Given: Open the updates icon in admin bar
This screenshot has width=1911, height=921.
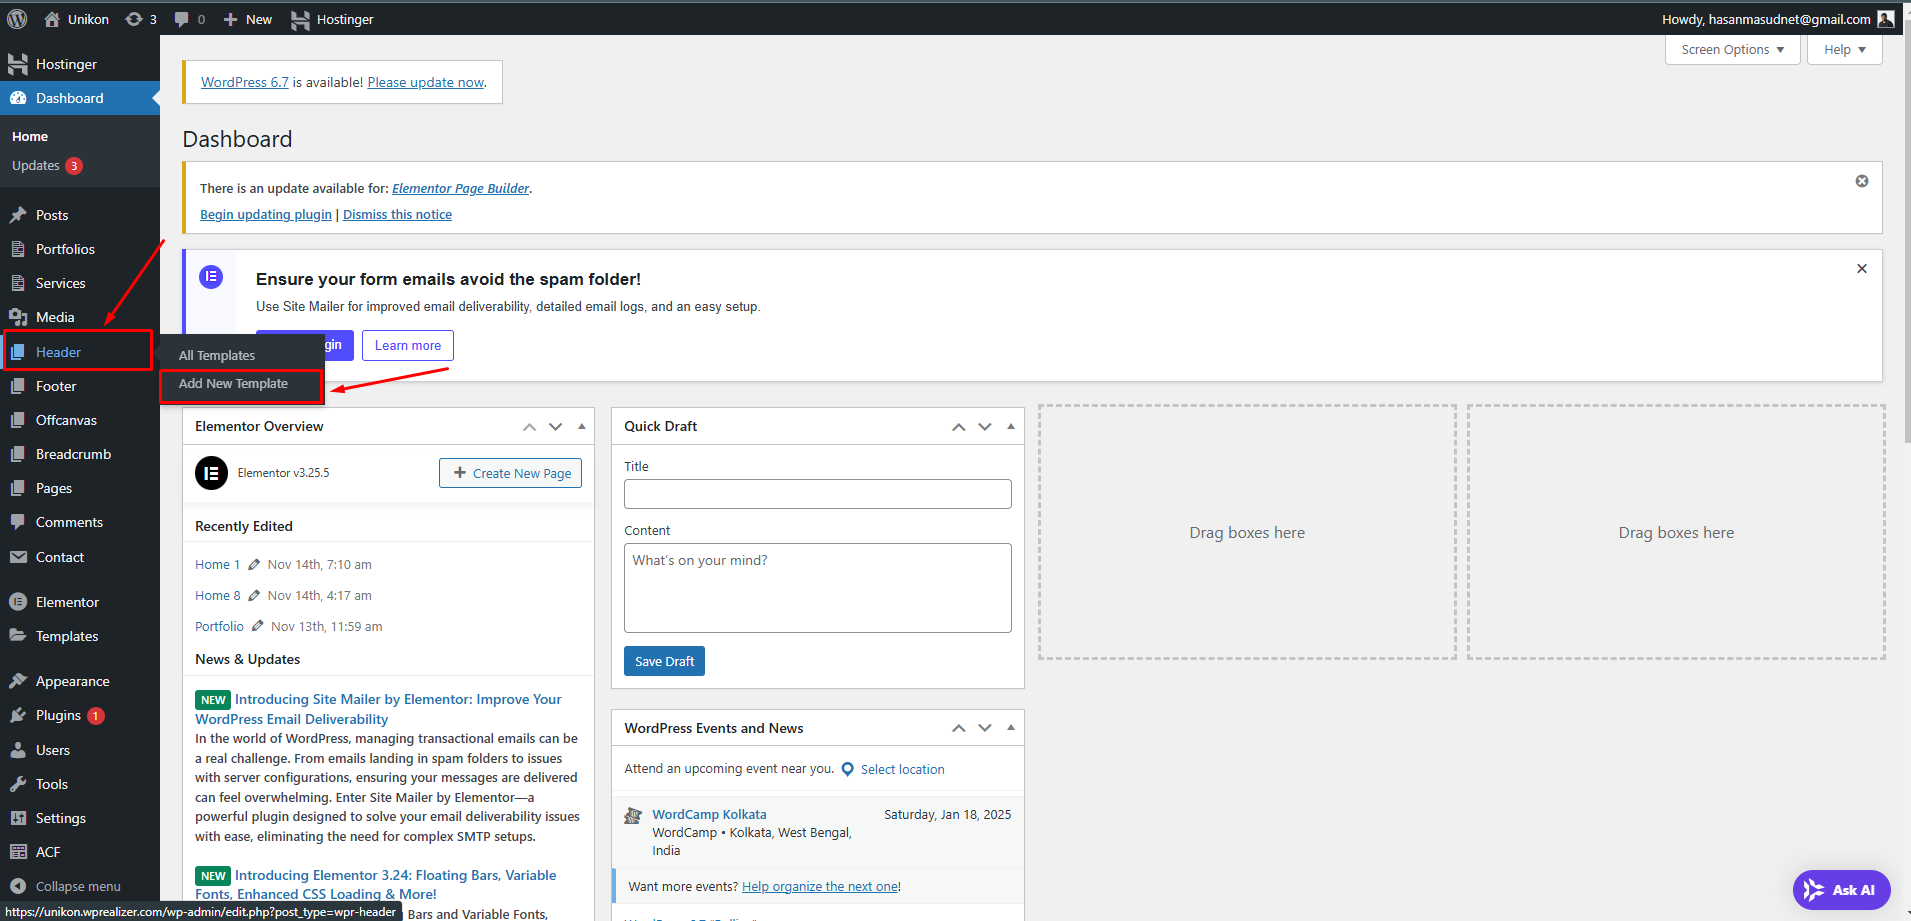Looking at the screenshot, I should 134,19.
